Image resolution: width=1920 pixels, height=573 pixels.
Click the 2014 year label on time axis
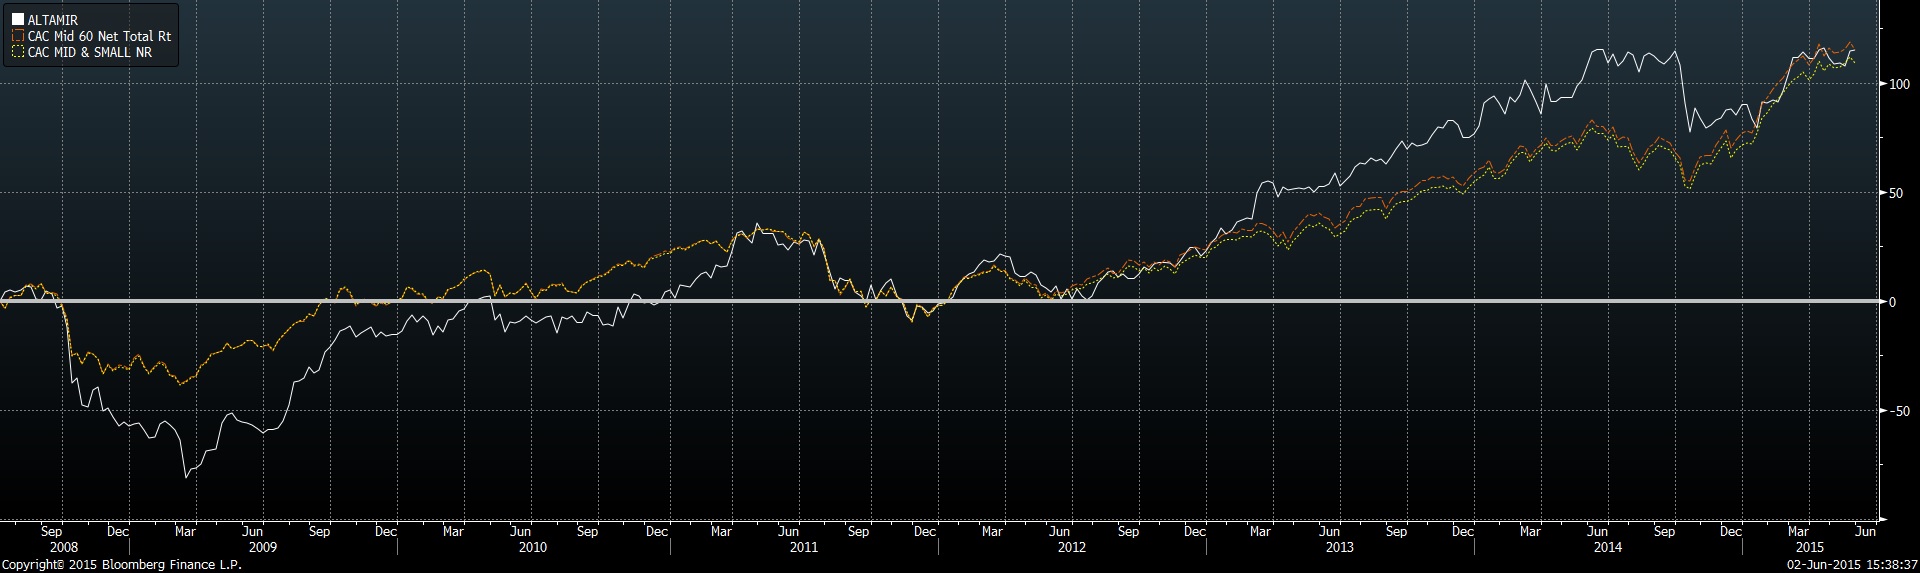click(x=1607, y=547)
